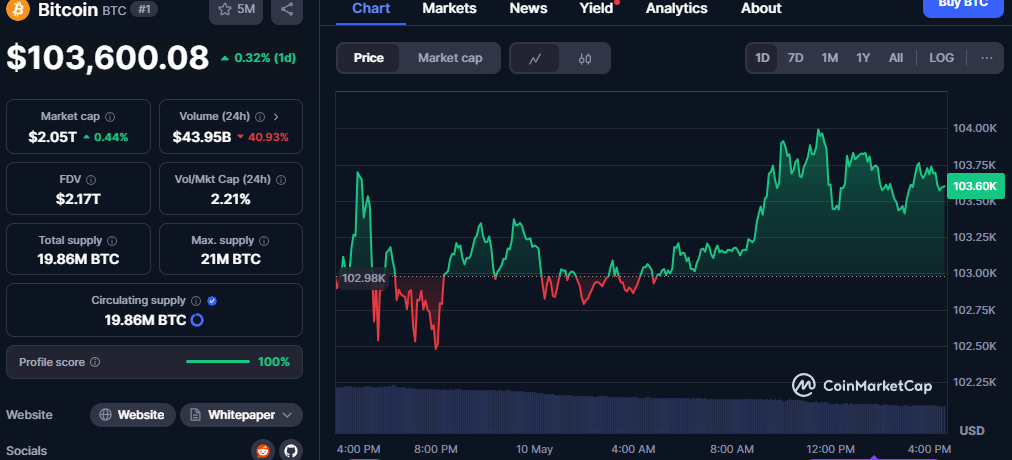This screenshot has width=1012, height=460.
Task: Click the circulating supply progress ring
Action: tap(197, 319)
